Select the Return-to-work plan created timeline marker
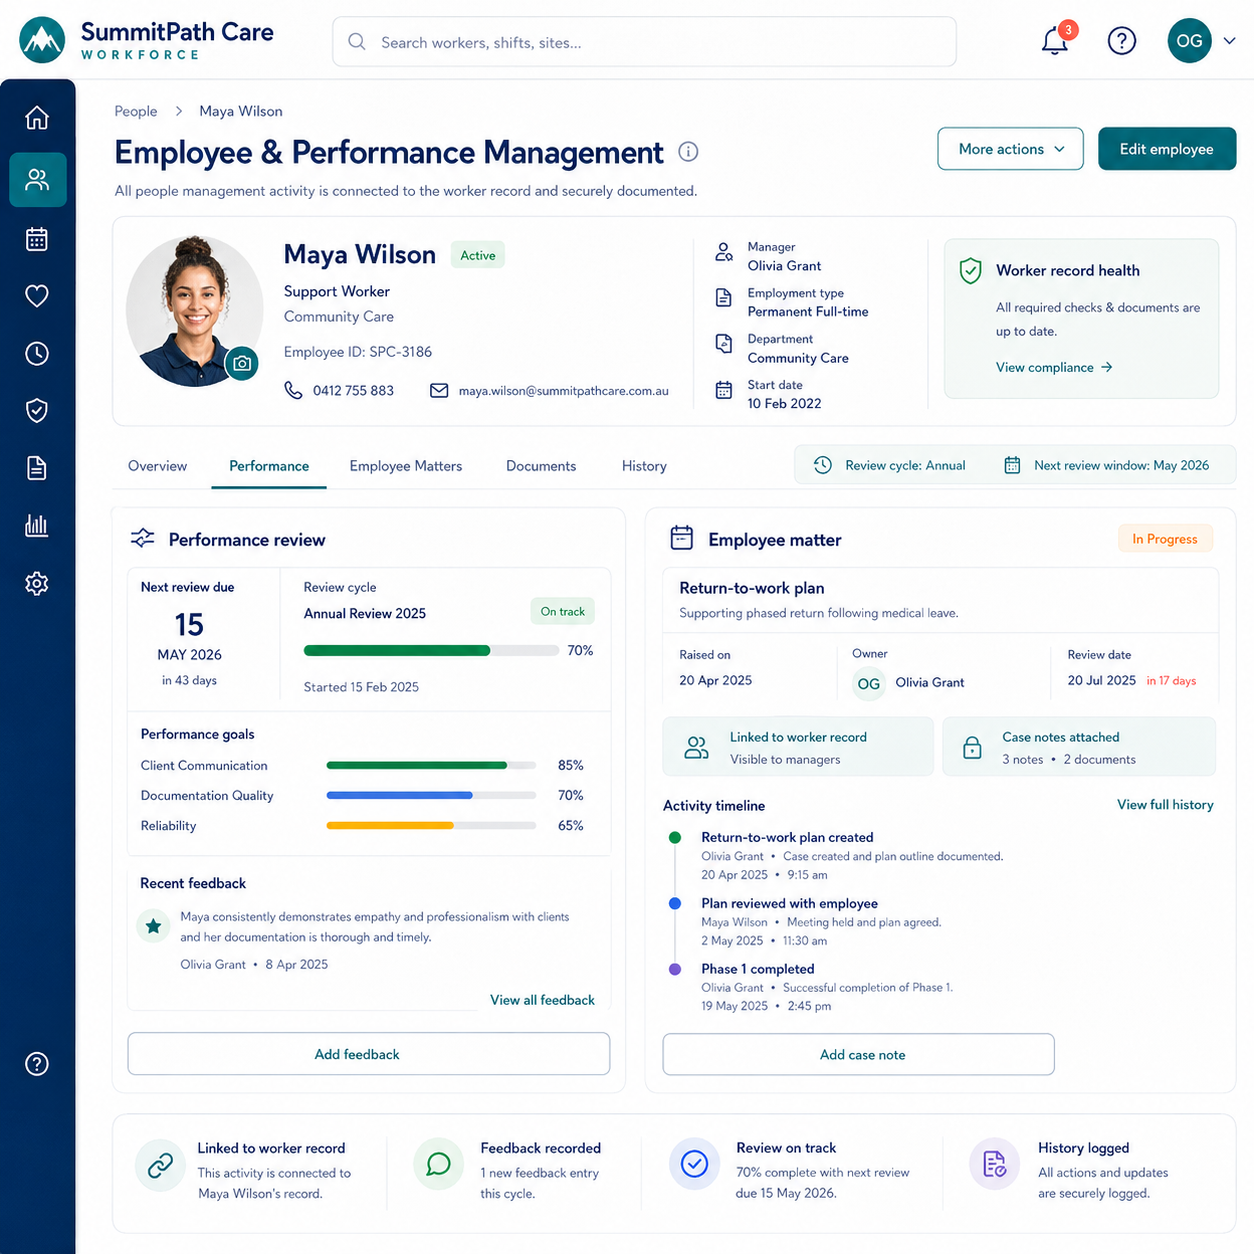Image resolution: width=1254 pixels, height=1254 pixels. [675, 837]
